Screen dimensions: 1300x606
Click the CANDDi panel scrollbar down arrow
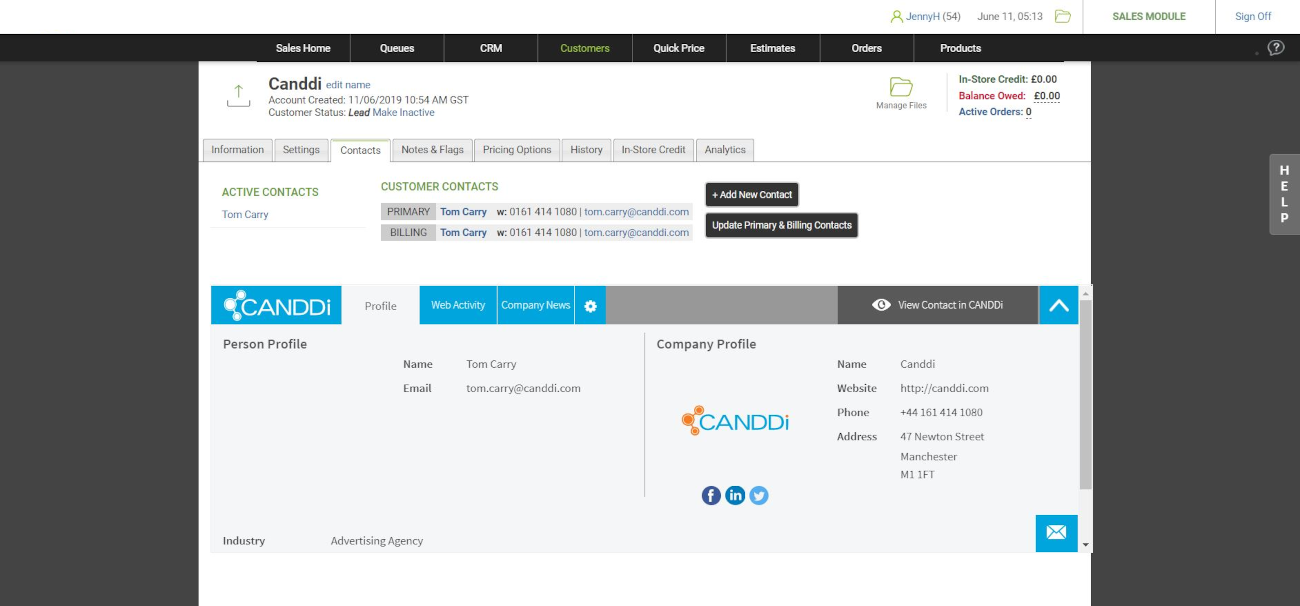[x=1086, y=545]
